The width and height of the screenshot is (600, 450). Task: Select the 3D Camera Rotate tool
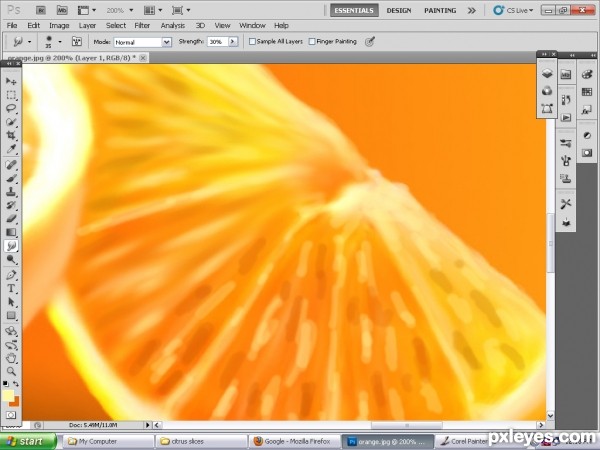(x=11, y=345)
